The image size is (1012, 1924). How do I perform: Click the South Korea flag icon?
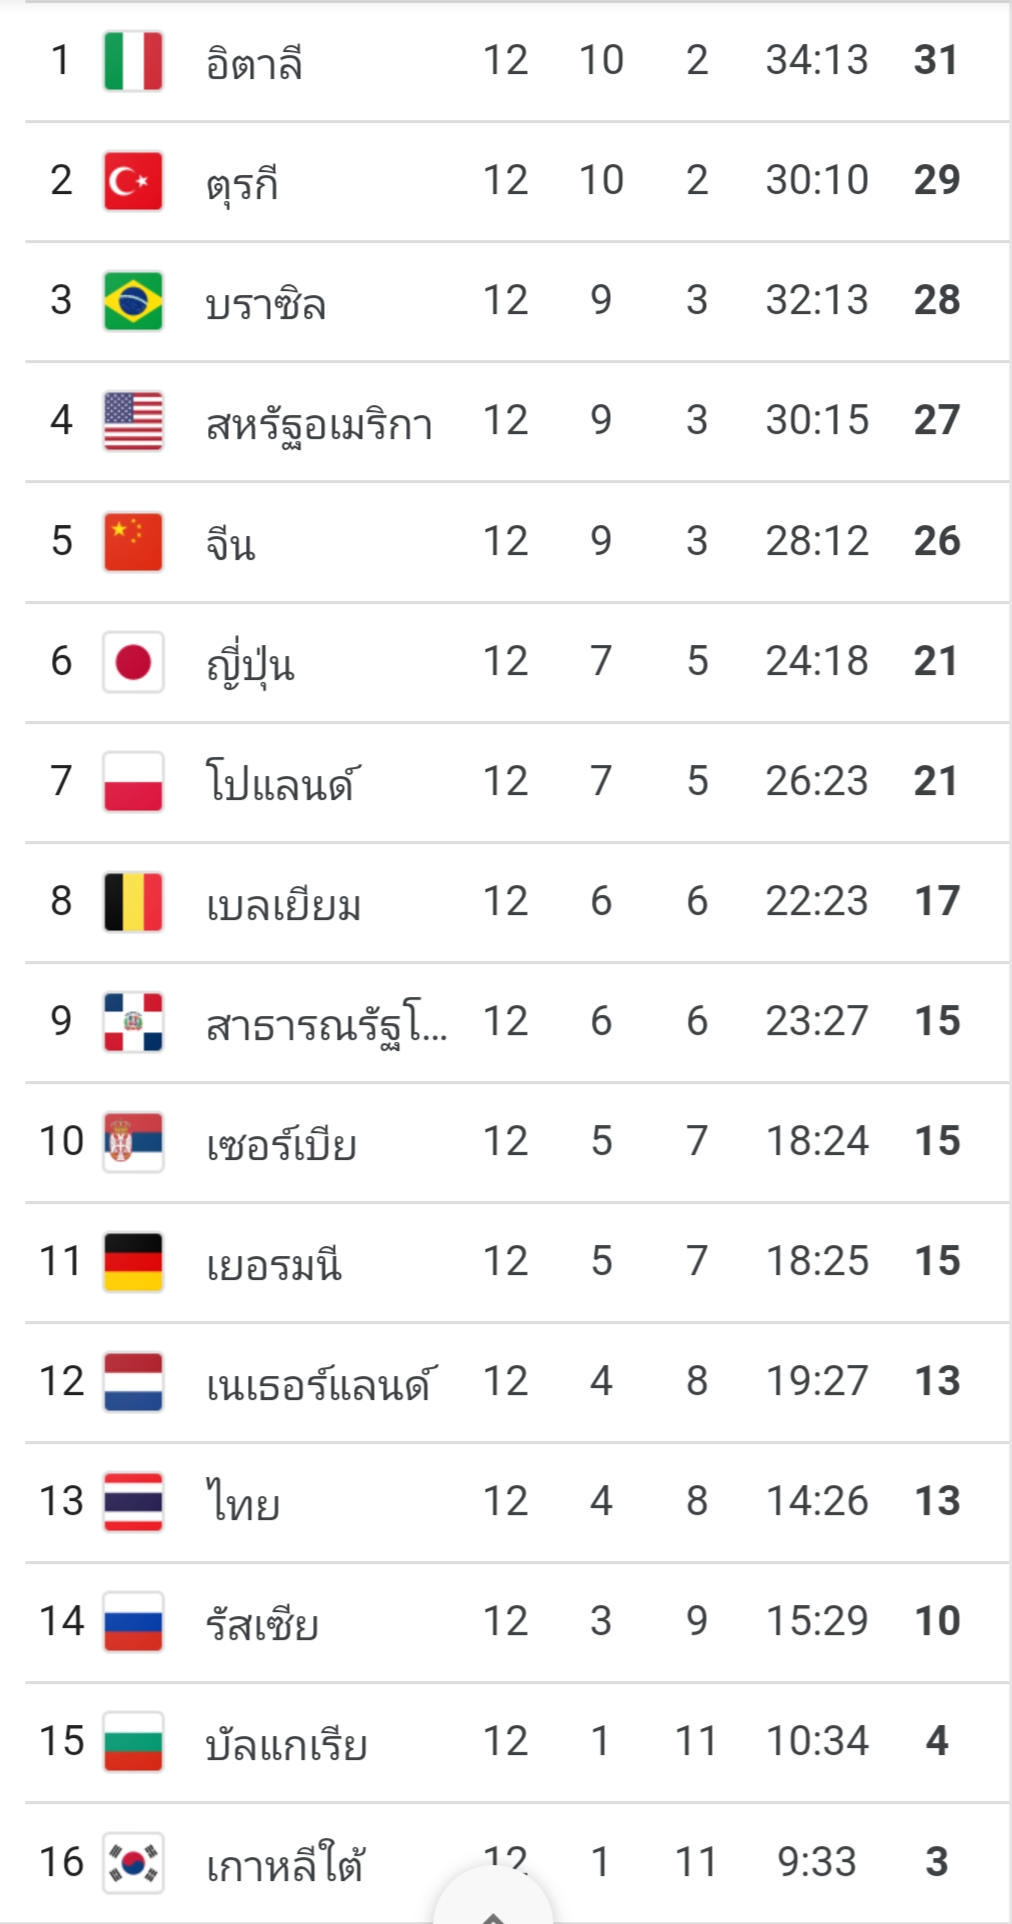click(133, 1862)
